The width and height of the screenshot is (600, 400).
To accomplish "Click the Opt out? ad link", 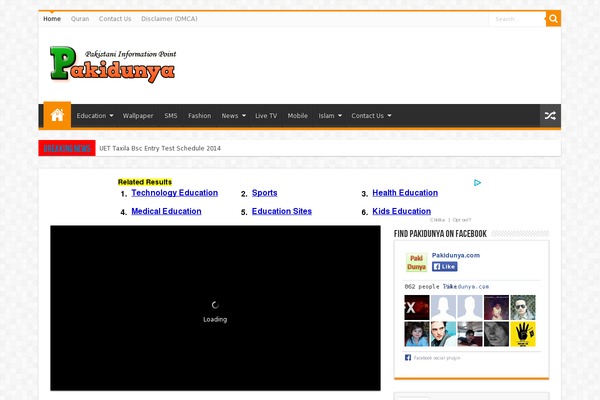I will point(461,220).
